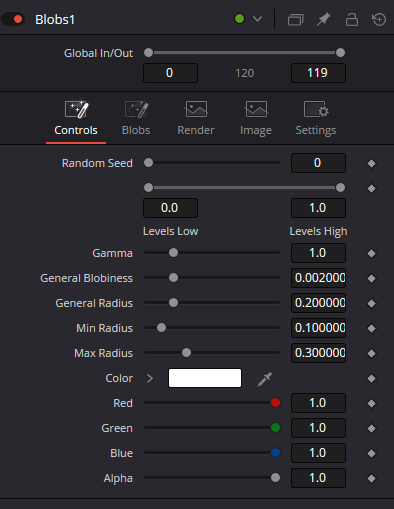Click the Min Radius slider handle
Image resolution: width=394 pixels, height=509 pixels.
tap(161, 328)
